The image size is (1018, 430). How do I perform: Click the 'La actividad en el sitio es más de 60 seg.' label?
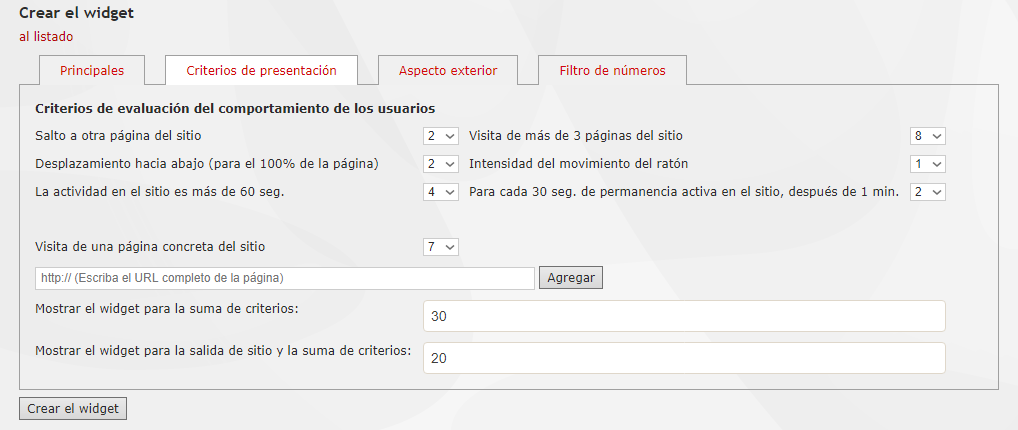[160, 192]
